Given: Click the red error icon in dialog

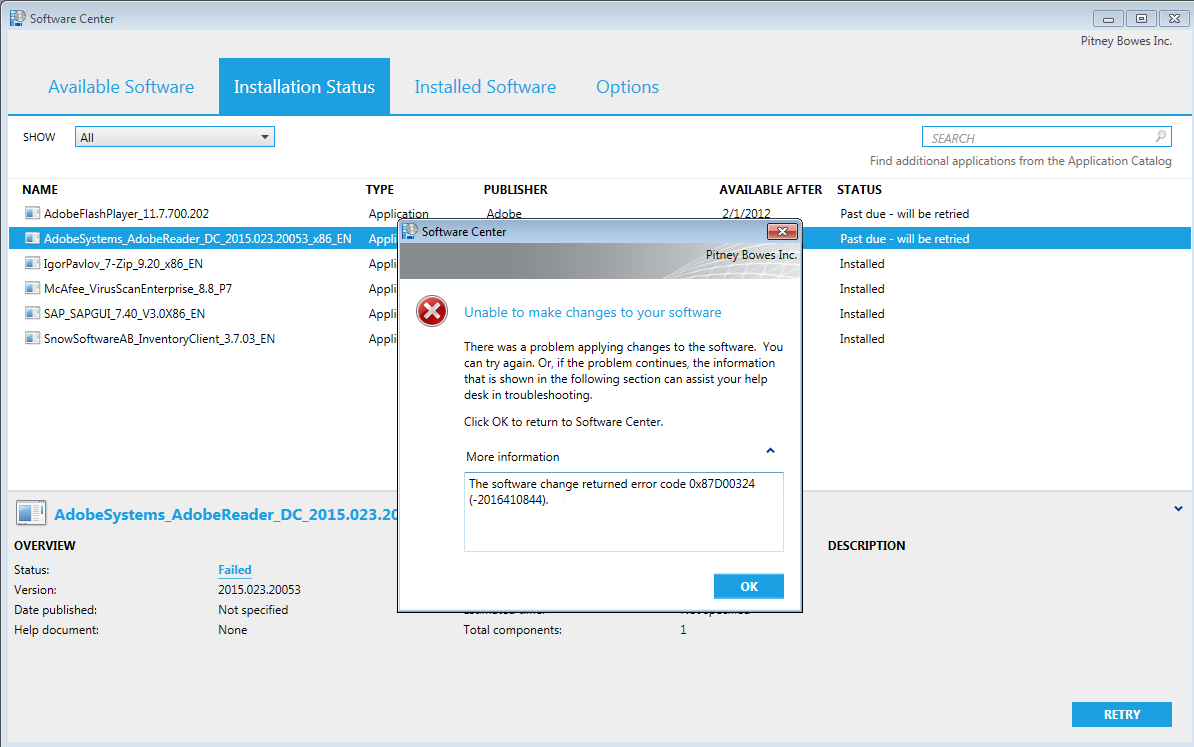Looking at the screenshot, I should [432, 311].
